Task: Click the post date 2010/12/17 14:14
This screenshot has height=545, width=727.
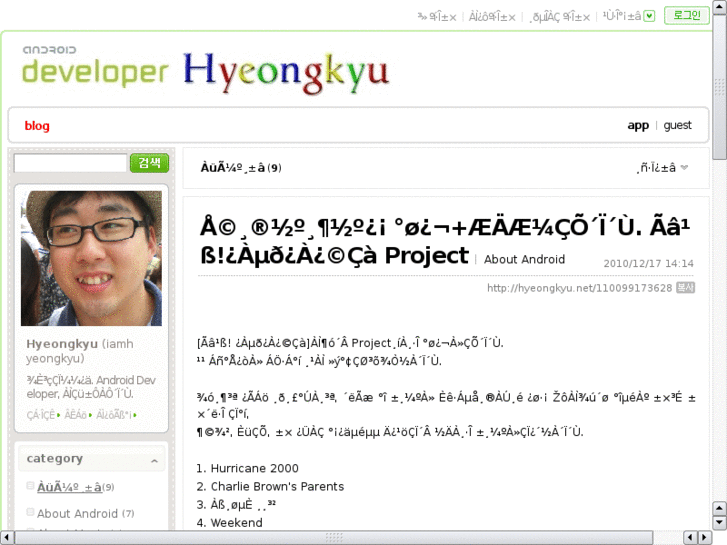Action: coord(648,263)
